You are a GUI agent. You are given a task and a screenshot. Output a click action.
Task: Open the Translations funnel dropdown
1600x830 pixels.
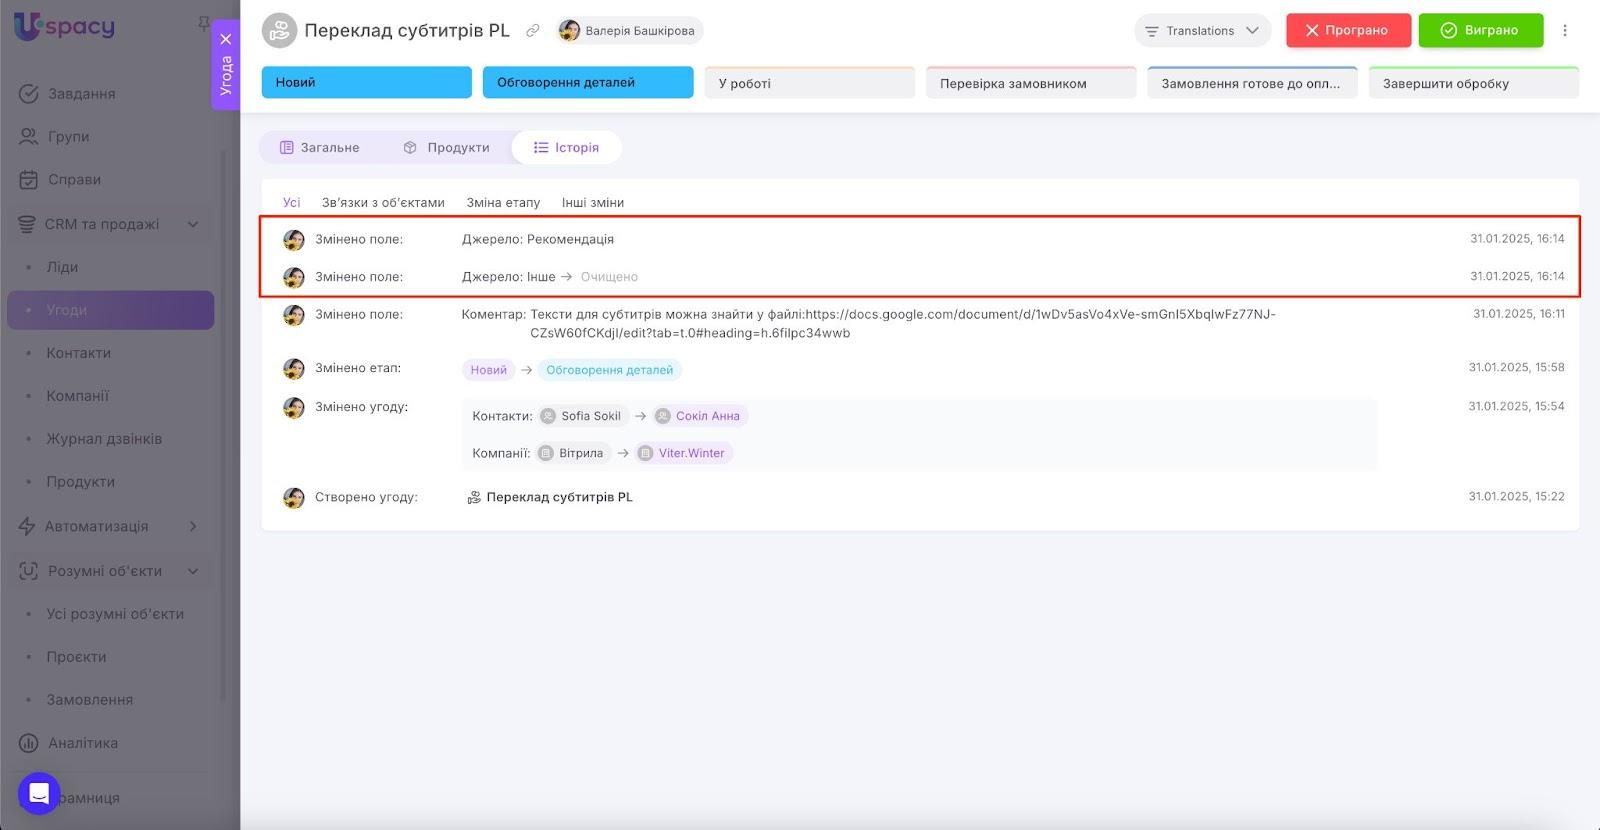coord(1202,31)
